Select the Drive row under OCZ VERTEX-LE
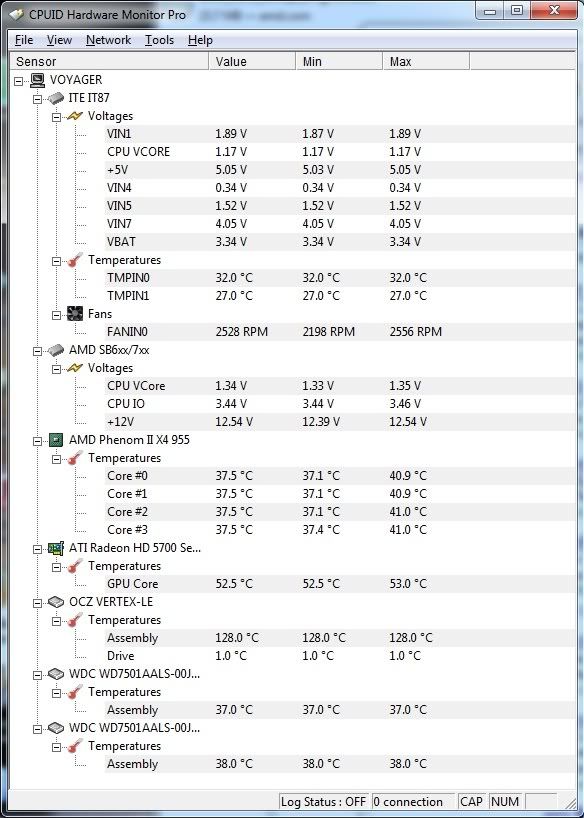This screenshot has width=584, height=818. (339, 656)
